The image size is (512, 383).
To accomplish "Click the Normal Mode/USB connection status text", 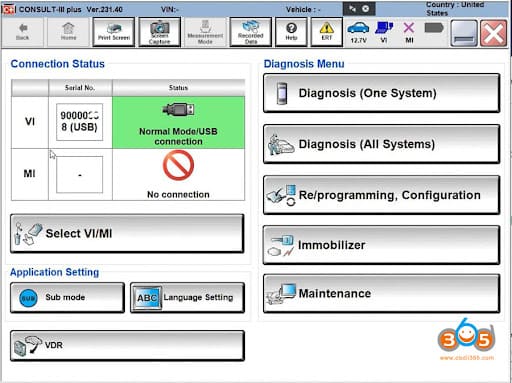I will point(178,136).
